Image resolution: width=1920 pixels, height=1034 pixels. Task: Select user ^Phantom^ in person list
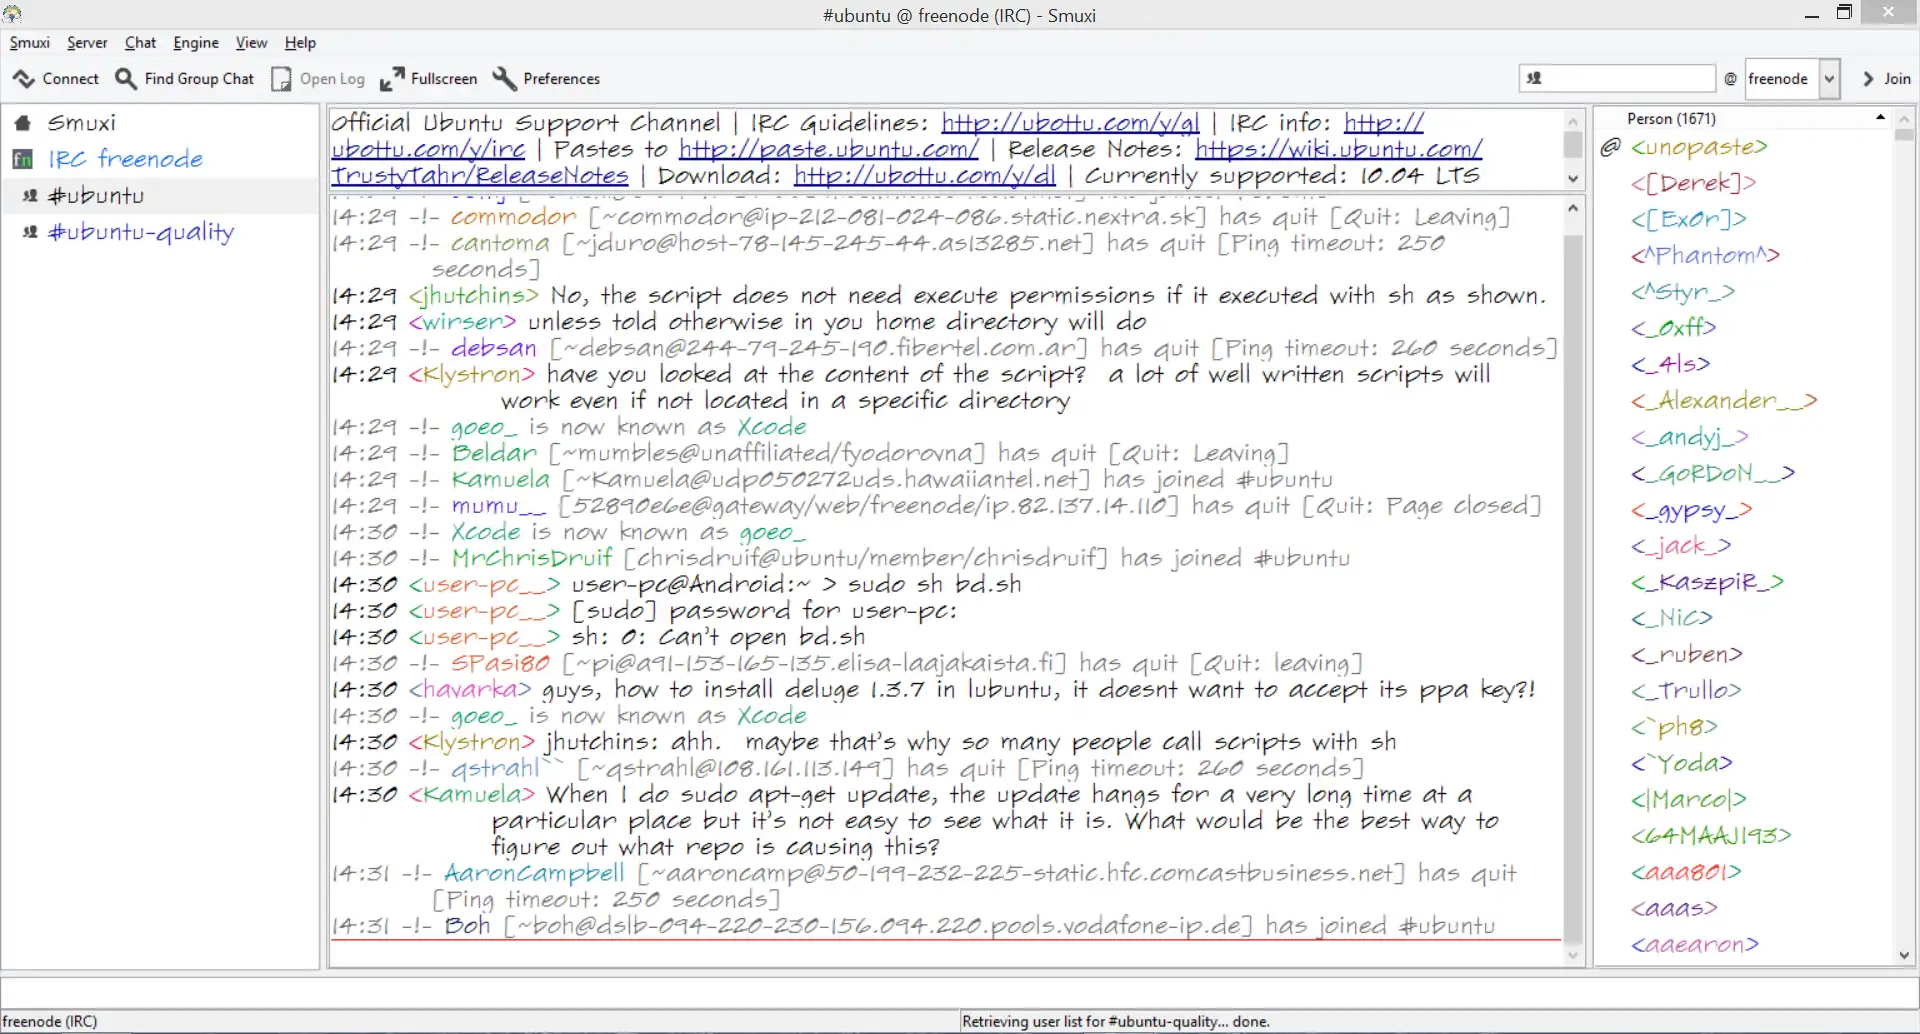(x=1705, y=256)
